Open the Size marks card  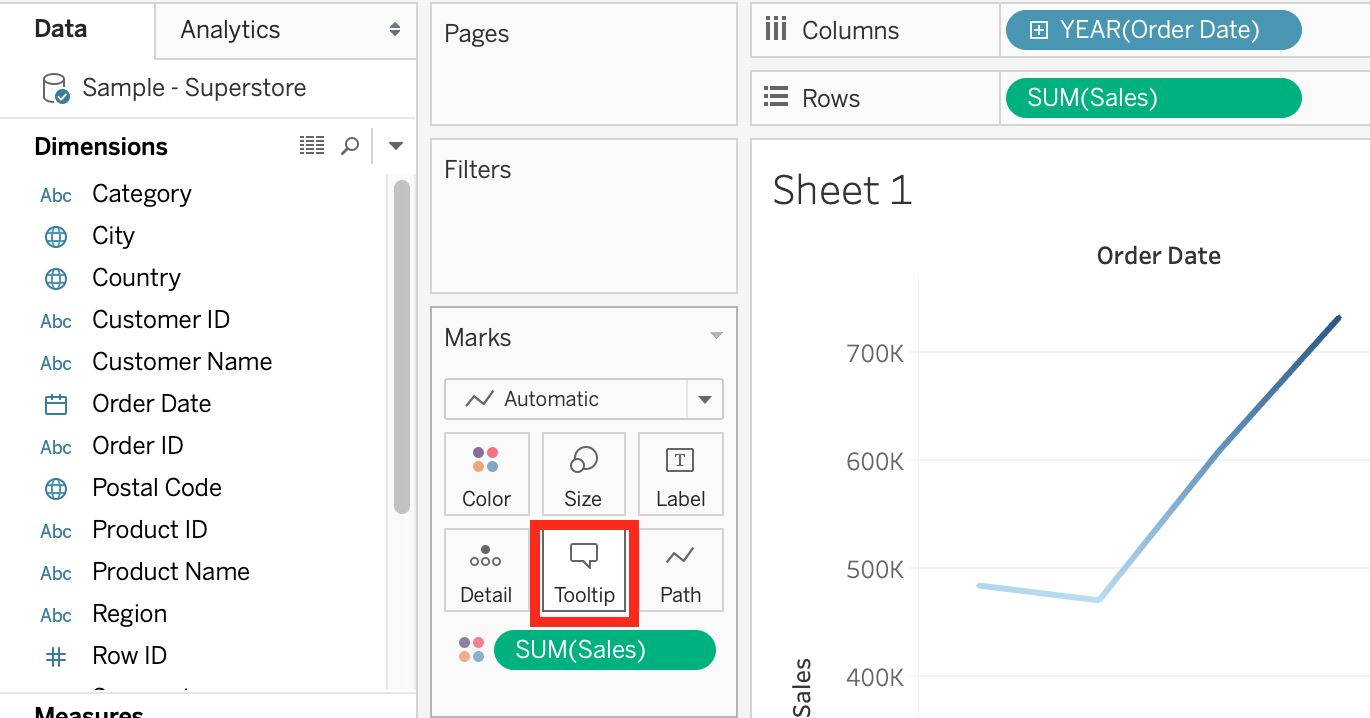pos(583,474)
